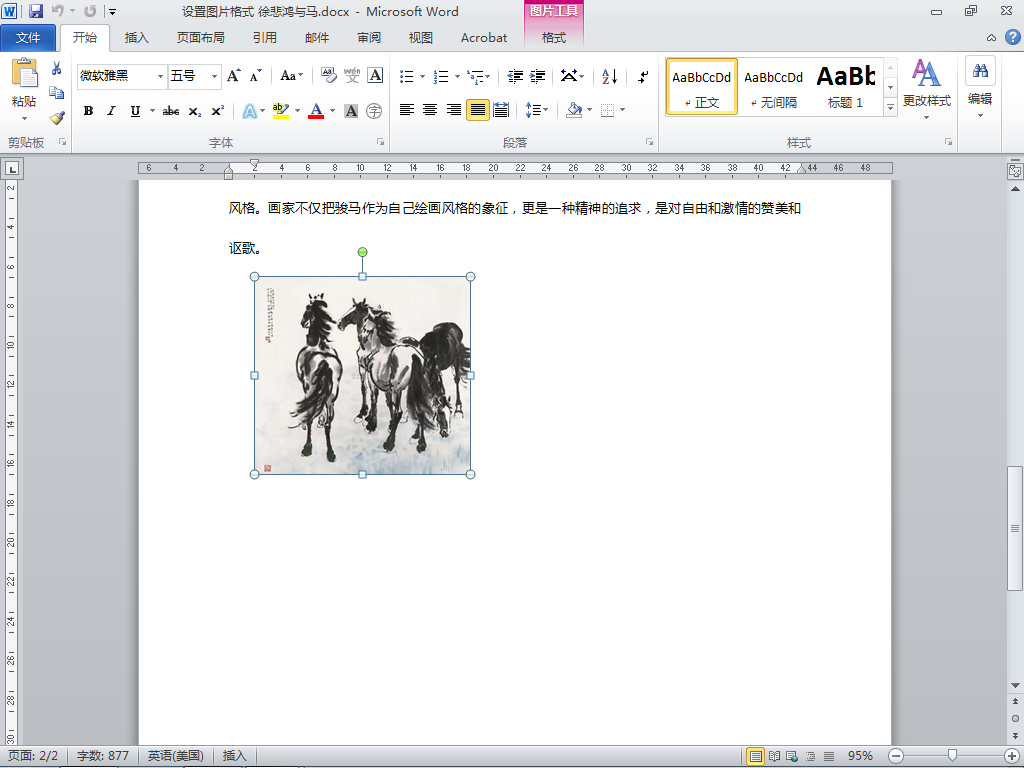Click the Paste clipboard icon

tap(25, 73)
